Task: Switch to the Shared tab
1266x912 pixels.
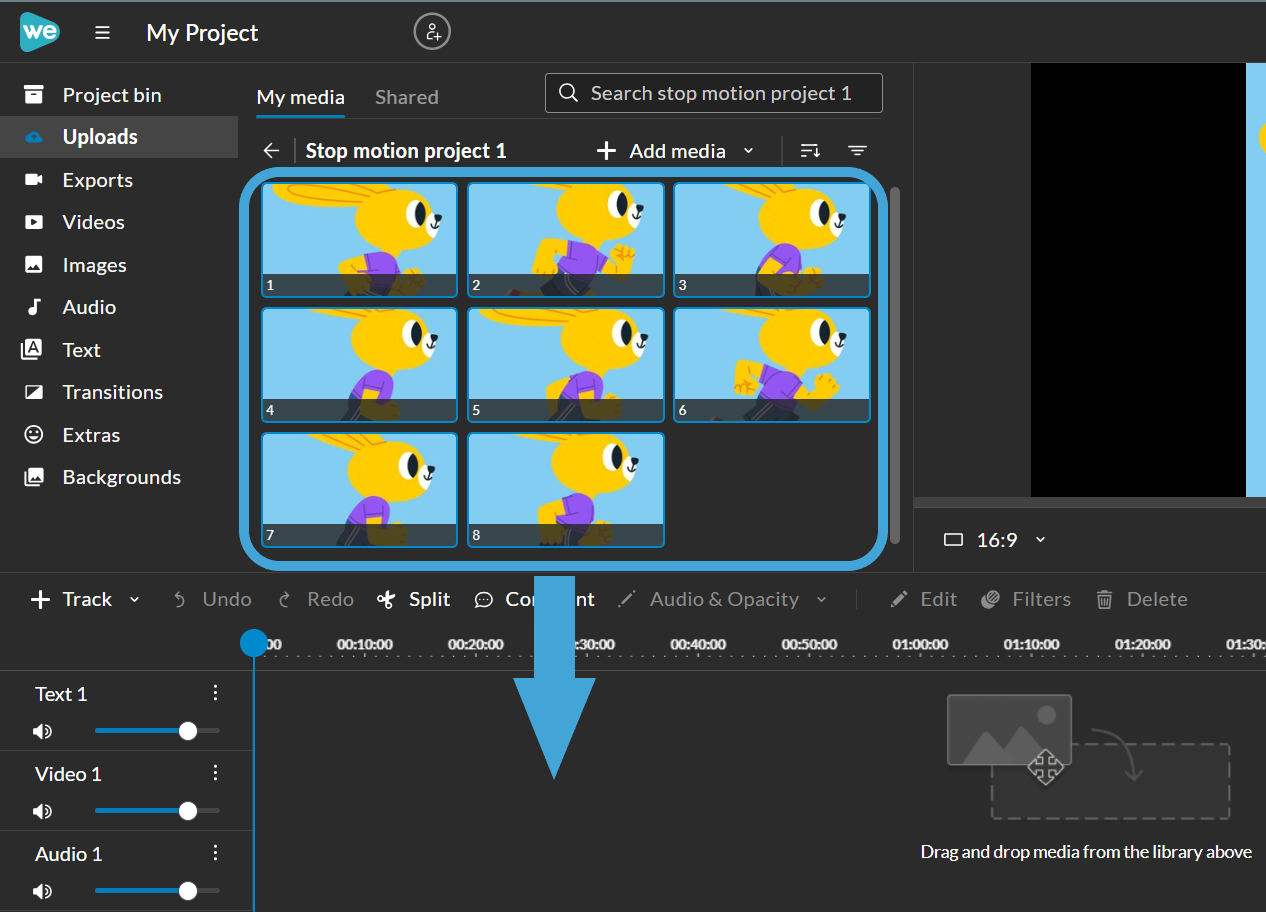Action: pyautogui.click(x=406, y=97)
